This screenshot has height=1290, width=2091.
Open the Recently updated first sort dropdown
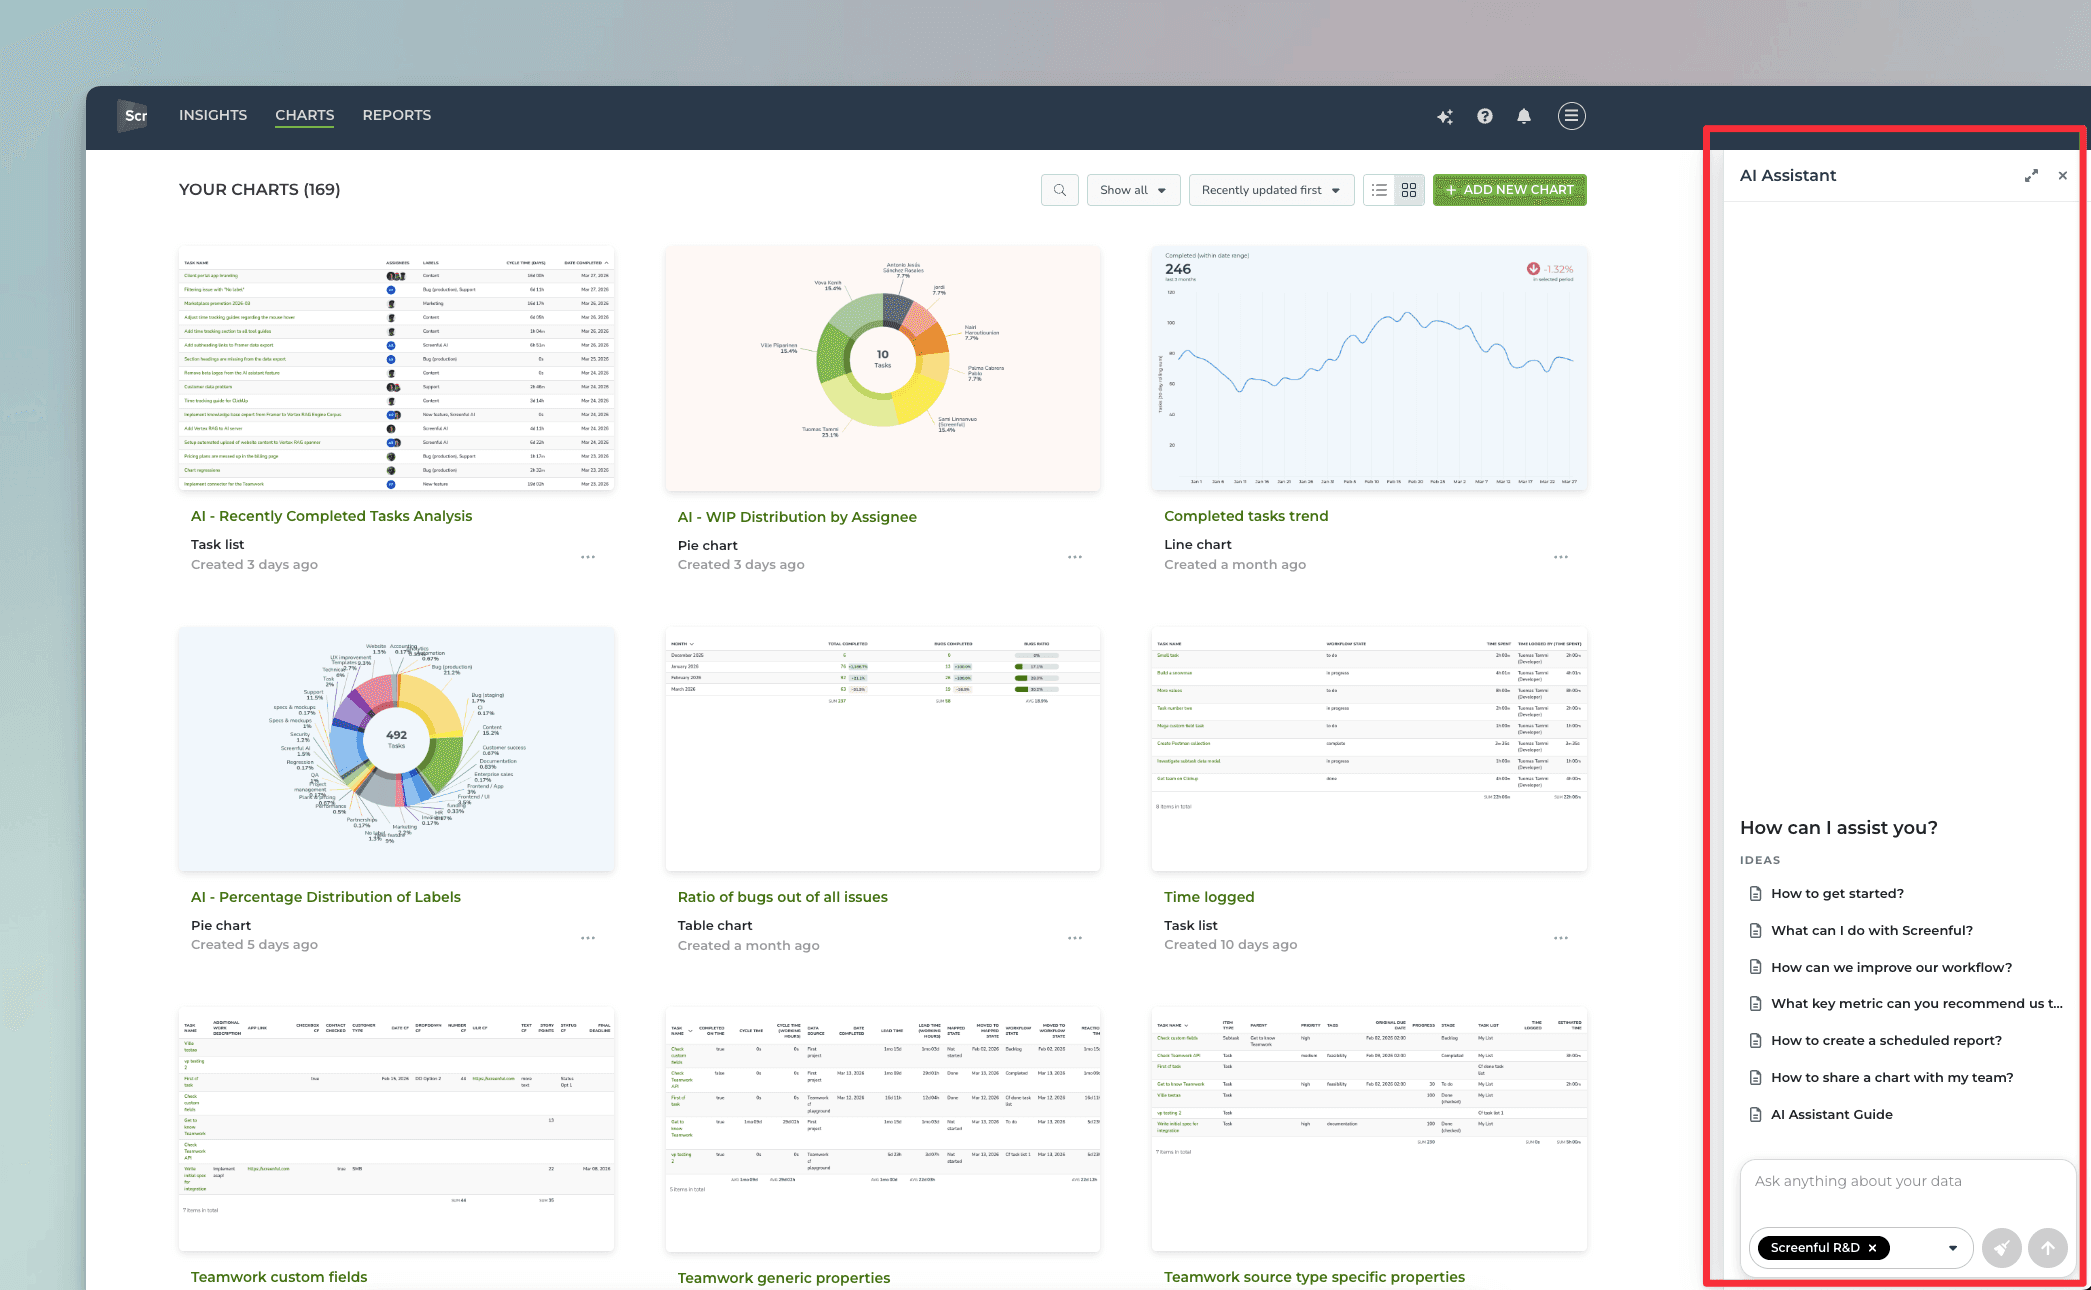coord(1270,190)
